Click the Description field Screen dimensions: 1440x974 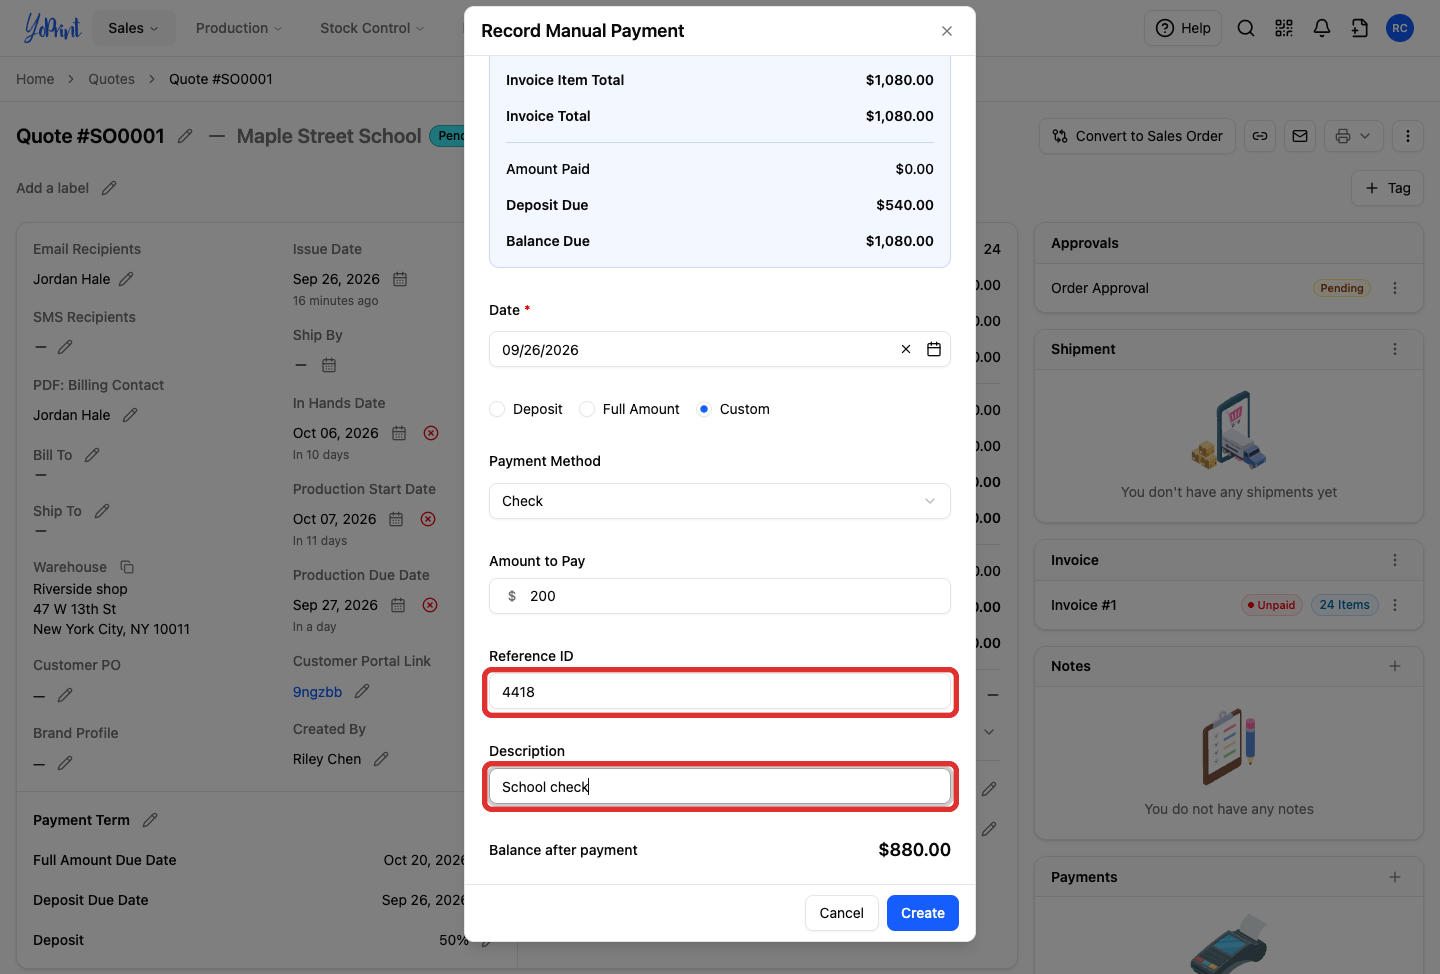coord(720,787)
